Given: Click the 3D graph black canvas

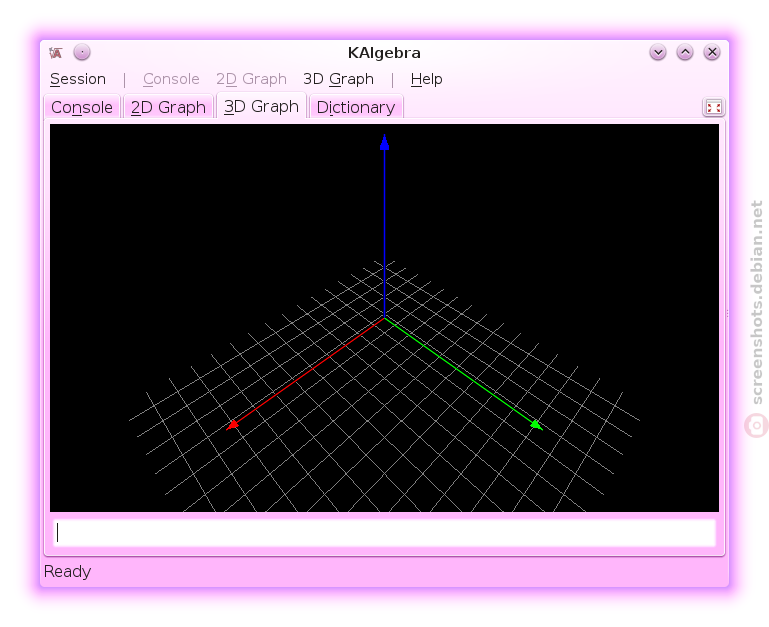Looking at the screenshot, I should coord(384,318).
